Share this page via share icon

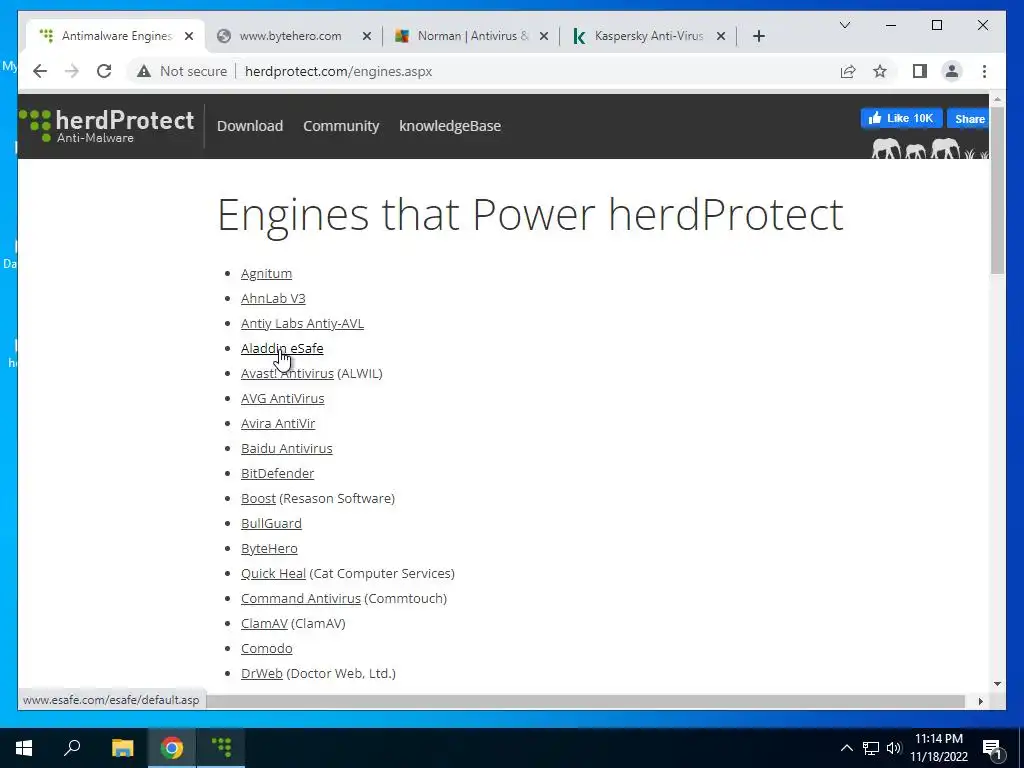click(848, 71)
